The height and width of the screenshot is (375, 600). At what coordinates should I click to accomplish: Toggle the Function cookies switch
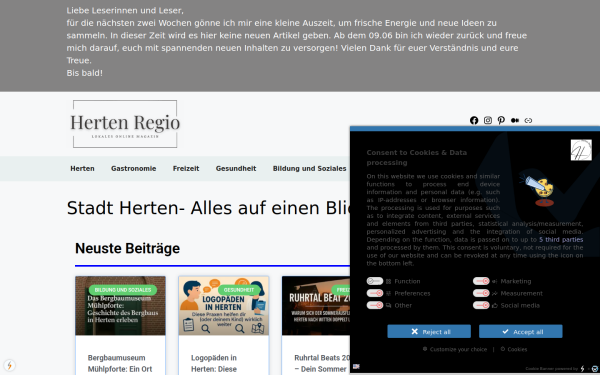point(375,281)
